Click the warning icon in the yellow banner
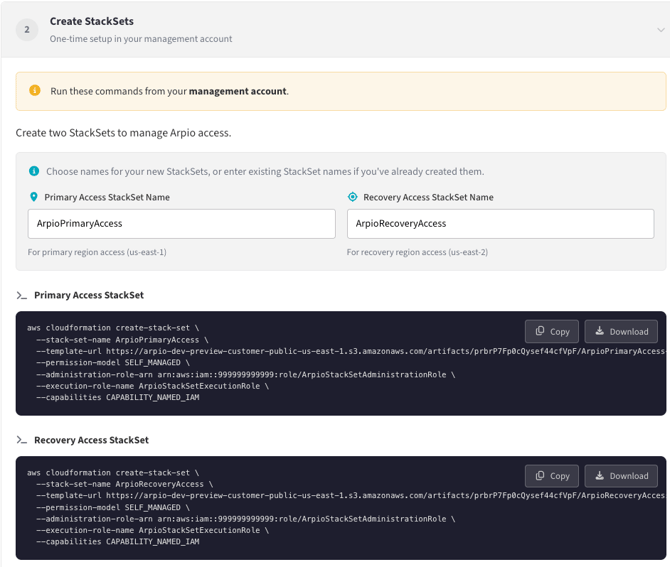The image size is (670, 567). (x=35, y=91)
